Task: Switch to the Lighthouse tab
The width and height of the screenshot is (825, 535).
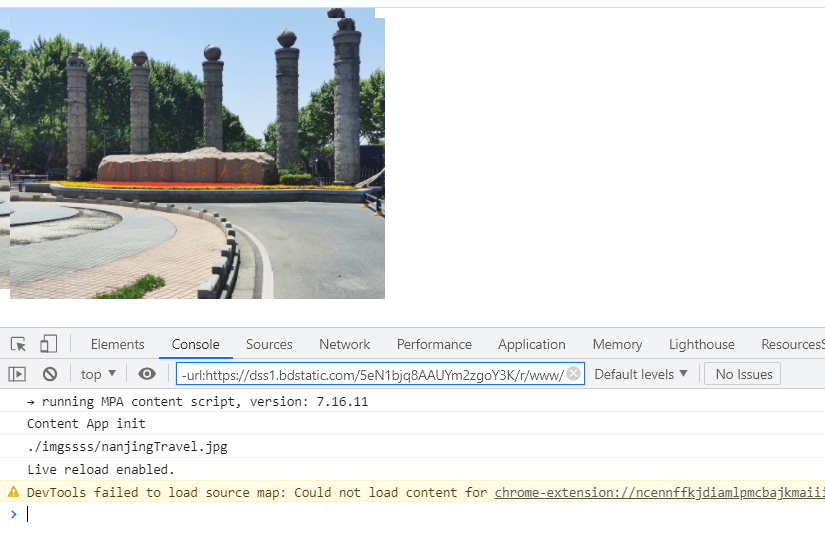Action: 701,344
